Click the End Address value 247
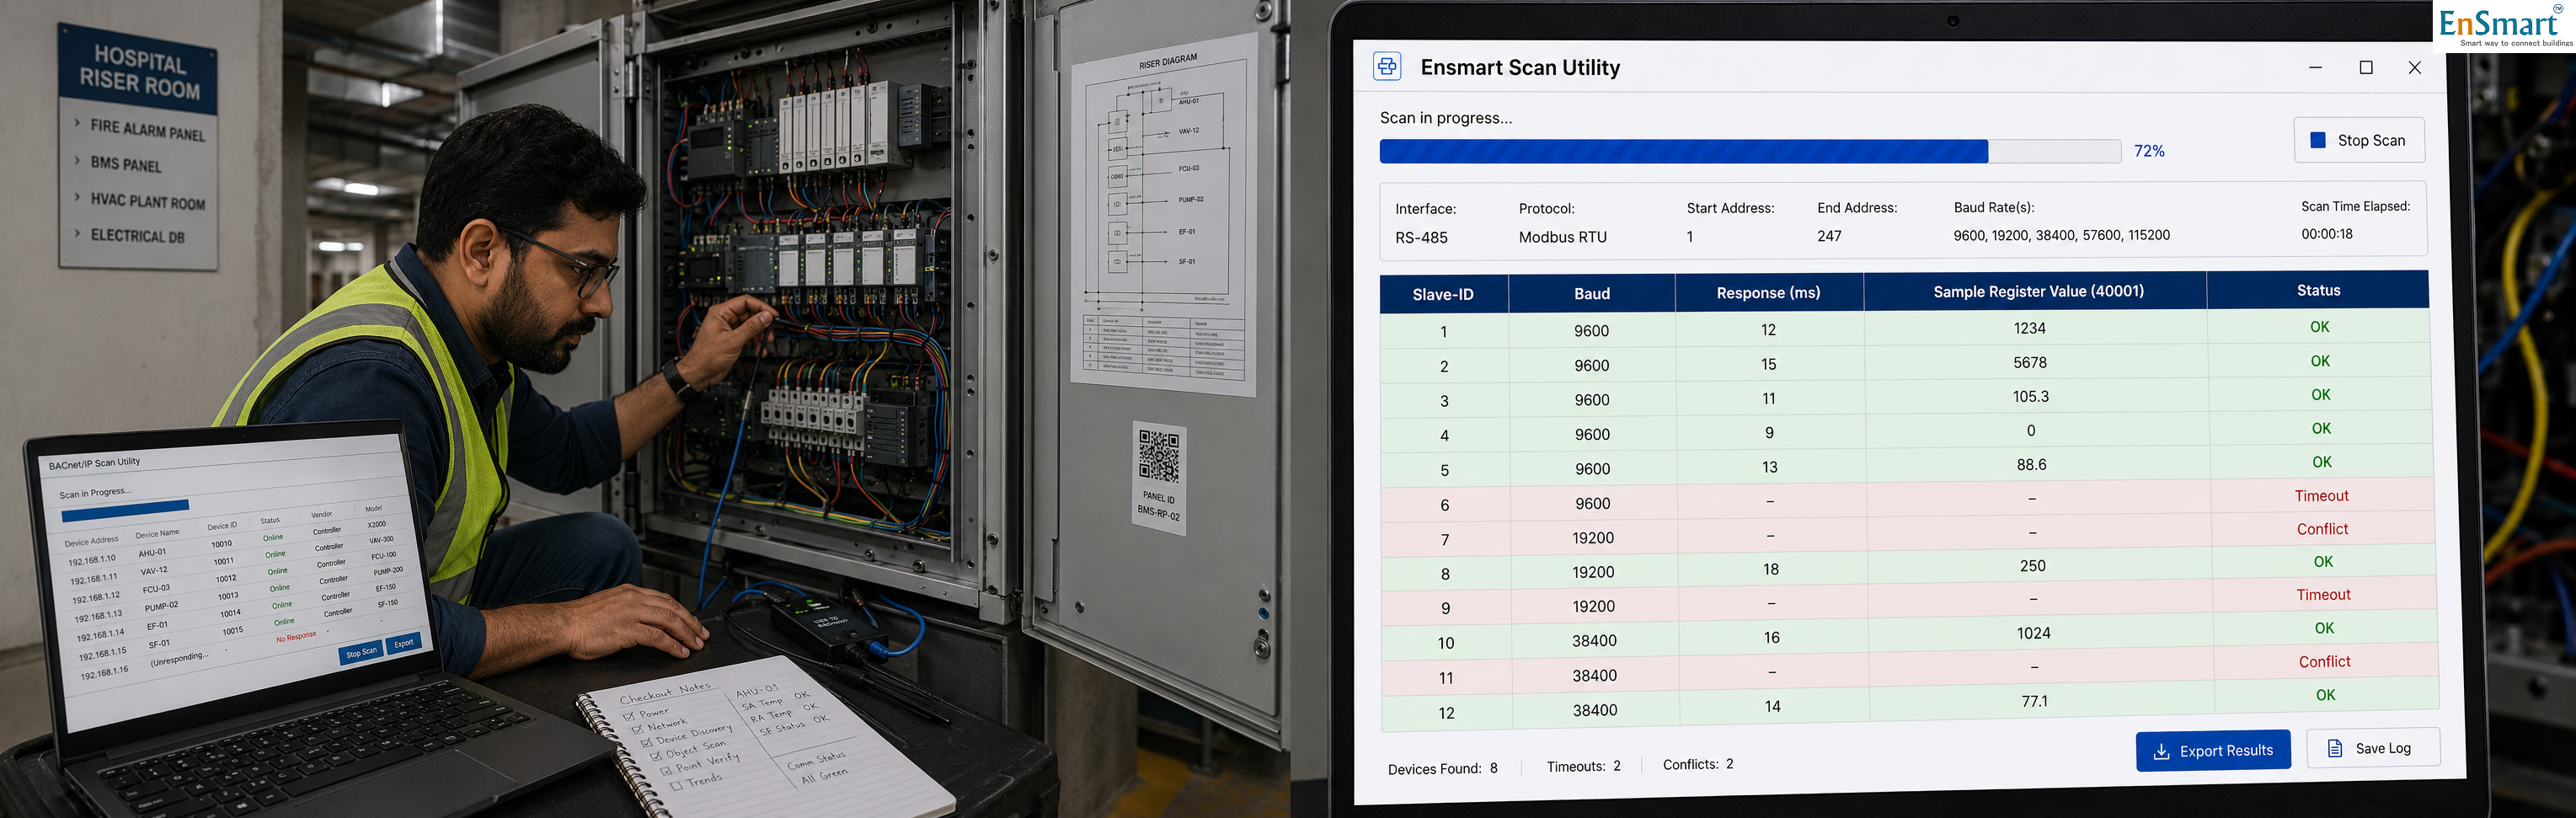The image size is (2576, 818). pyautogui.click(x=1829, y=236)
